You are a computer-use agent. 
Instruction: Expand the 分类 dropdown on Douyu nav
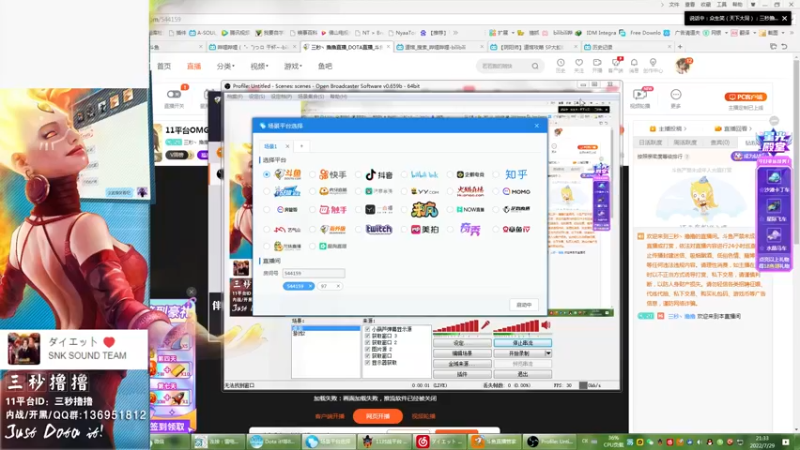point(226,66)
